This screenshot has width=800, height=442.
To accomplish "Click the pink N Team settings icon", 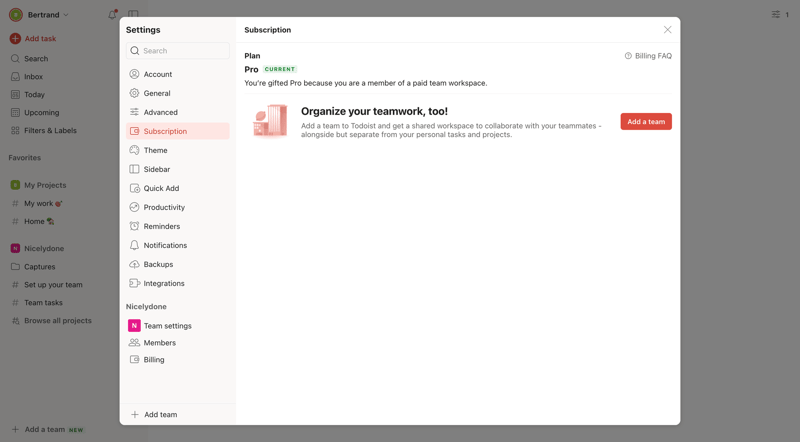I will pos(134,325).
